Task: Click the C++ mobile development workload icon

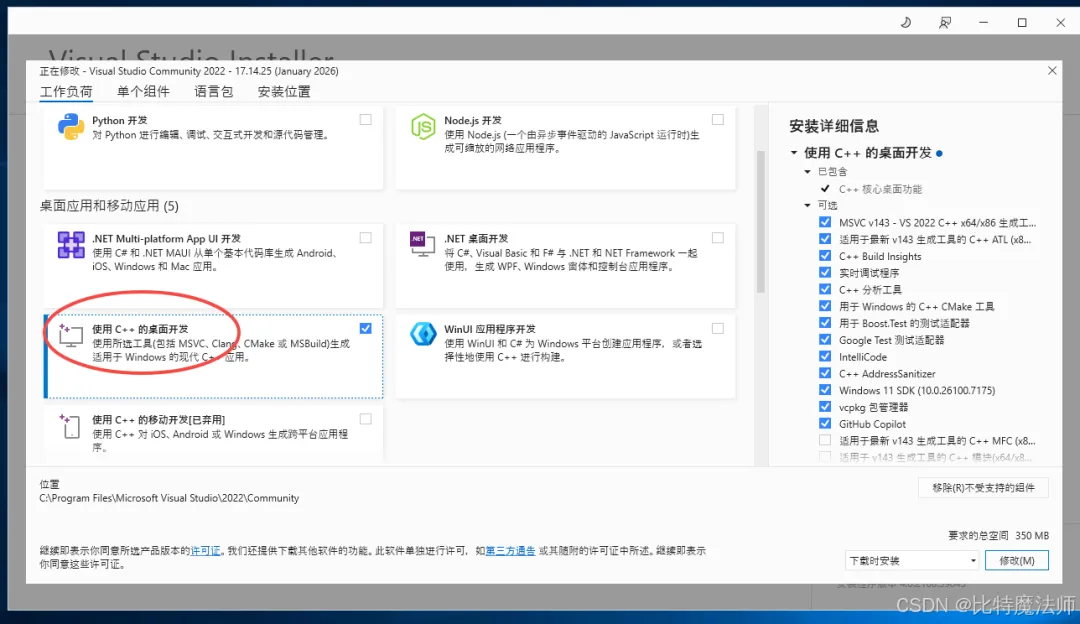Action: (71, 426)
